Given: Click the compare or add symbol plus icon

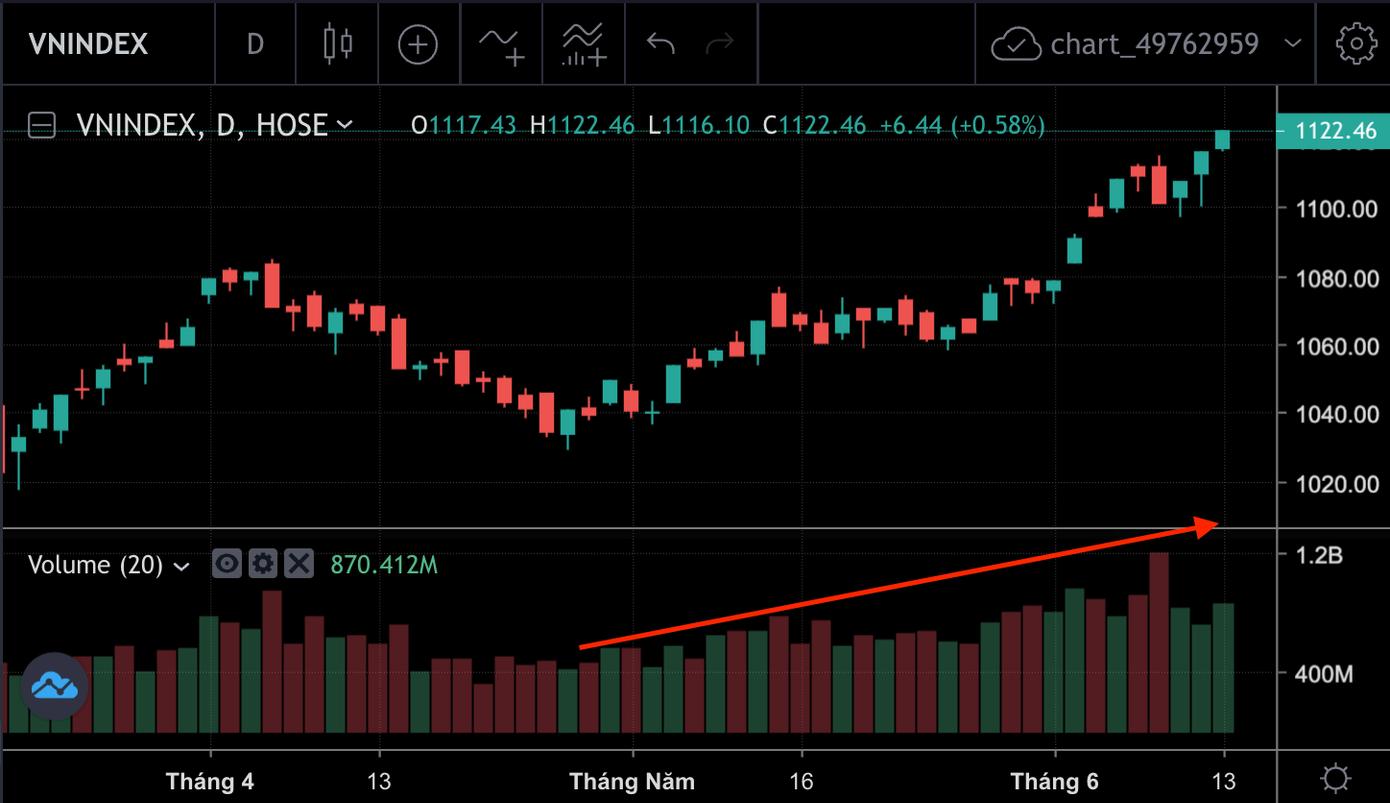Looking at the screenshot, I should (417, 44).
